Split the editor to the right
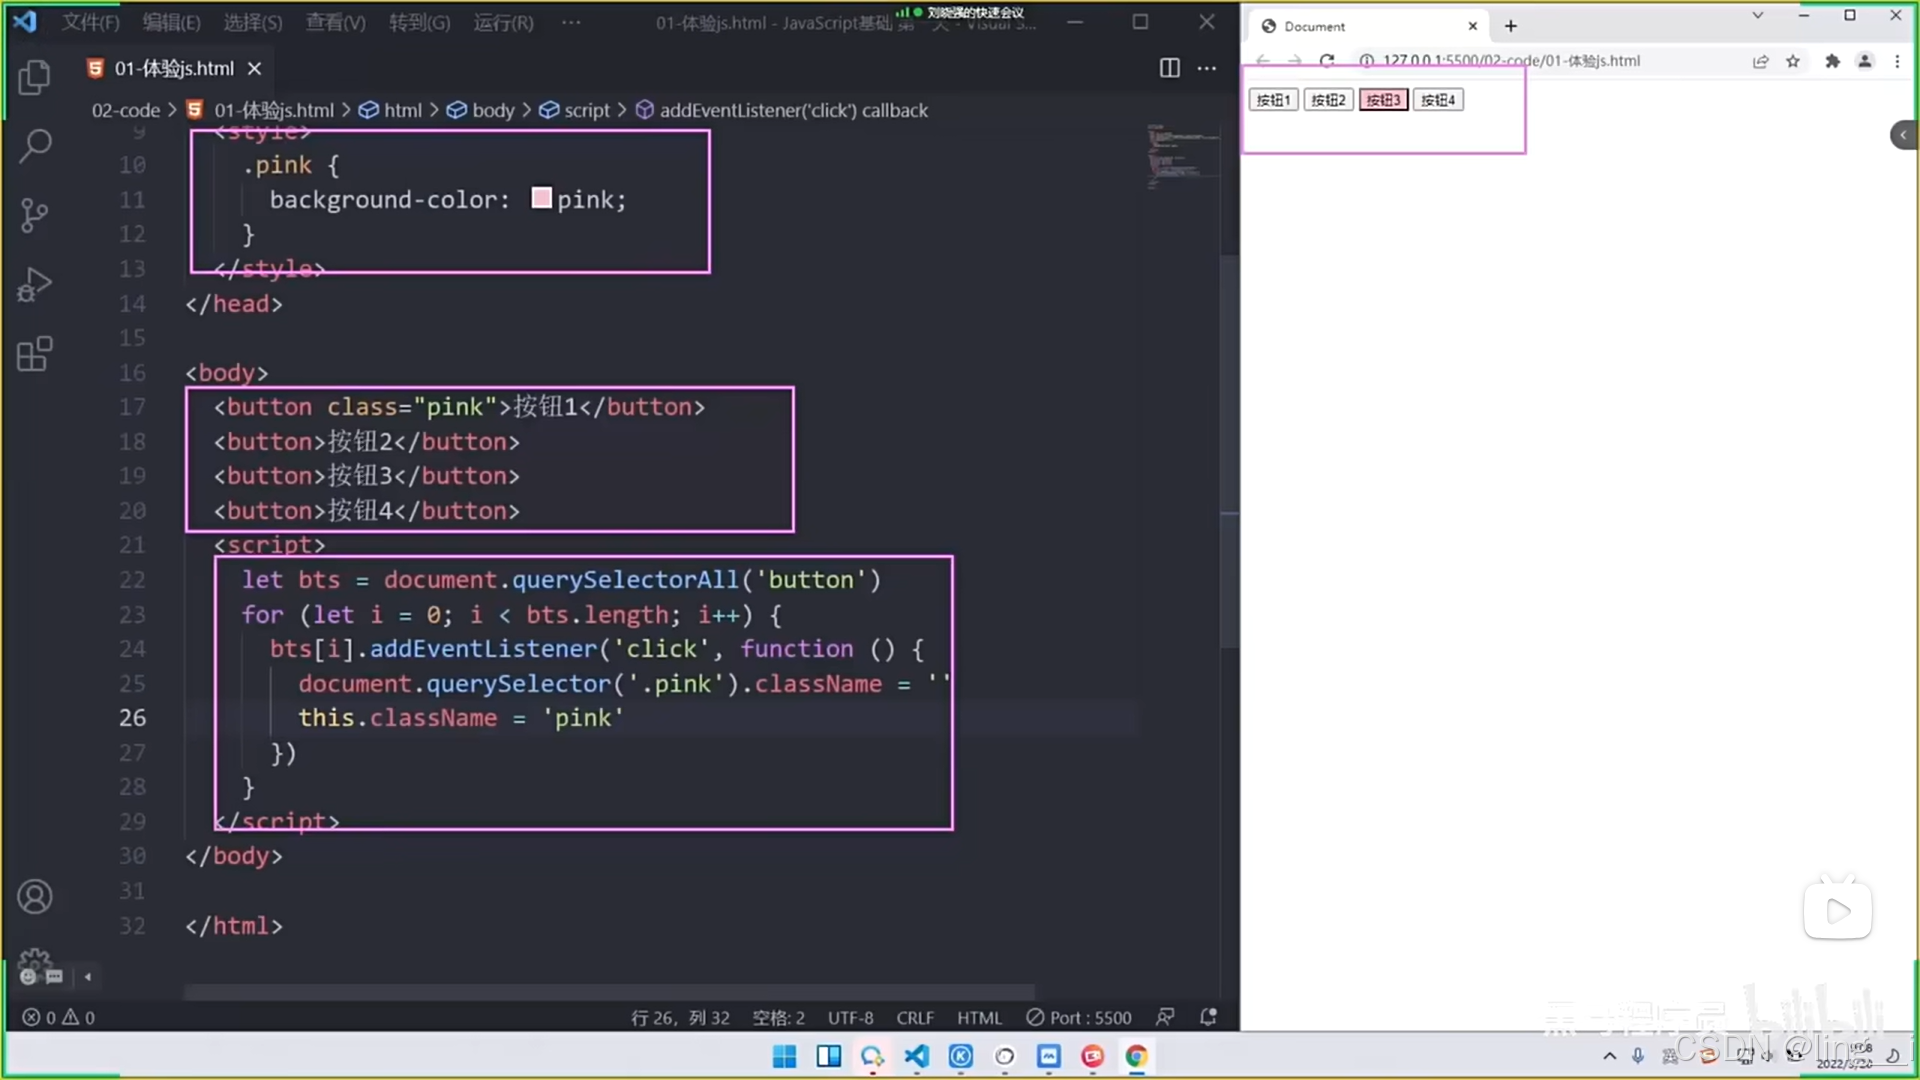Viewport: 1920px width, 1080px height. [1169, 68]
